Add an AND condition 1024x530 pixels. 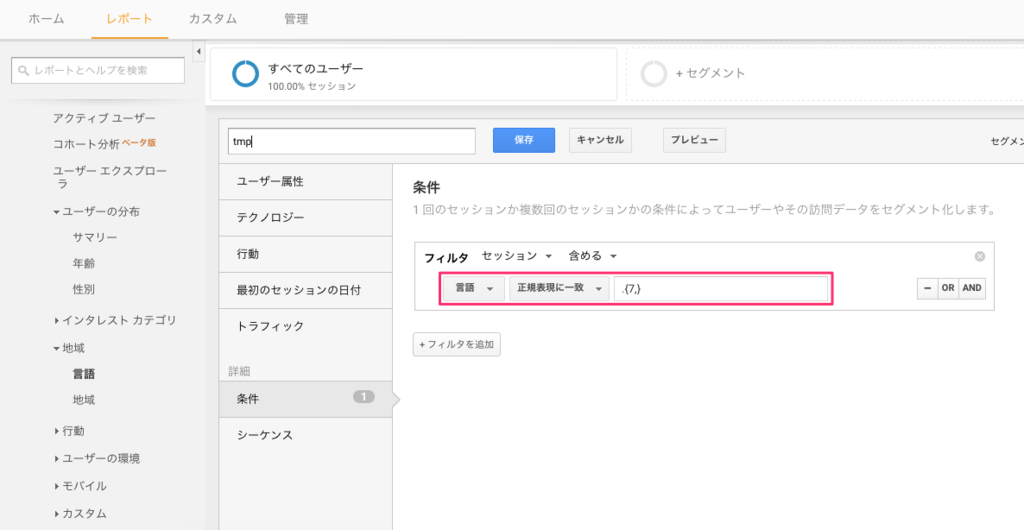(972, 288)
